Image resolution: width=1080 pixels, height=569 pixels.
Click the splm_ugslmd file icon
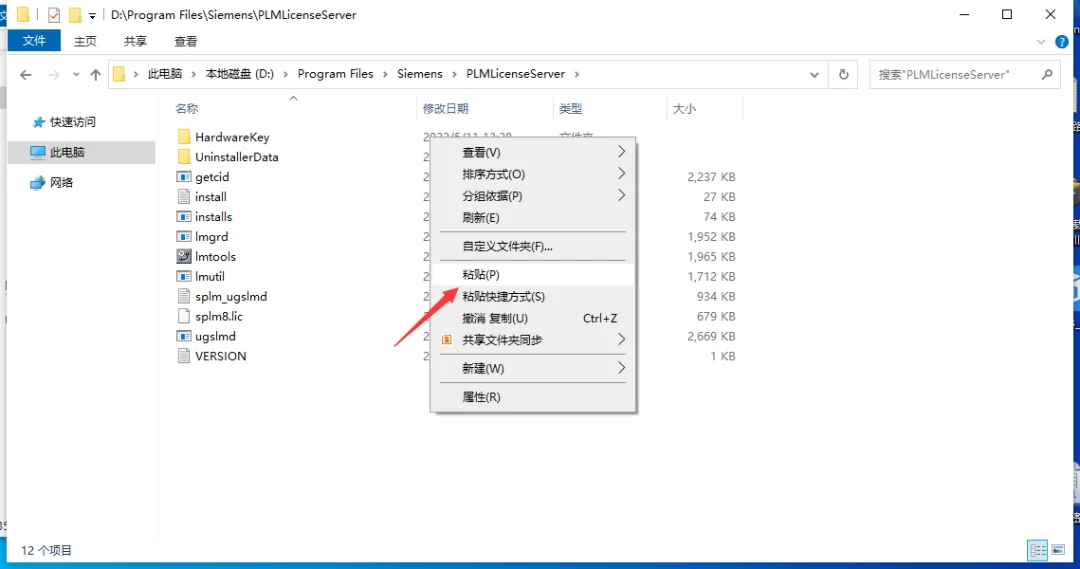(183, 296)
